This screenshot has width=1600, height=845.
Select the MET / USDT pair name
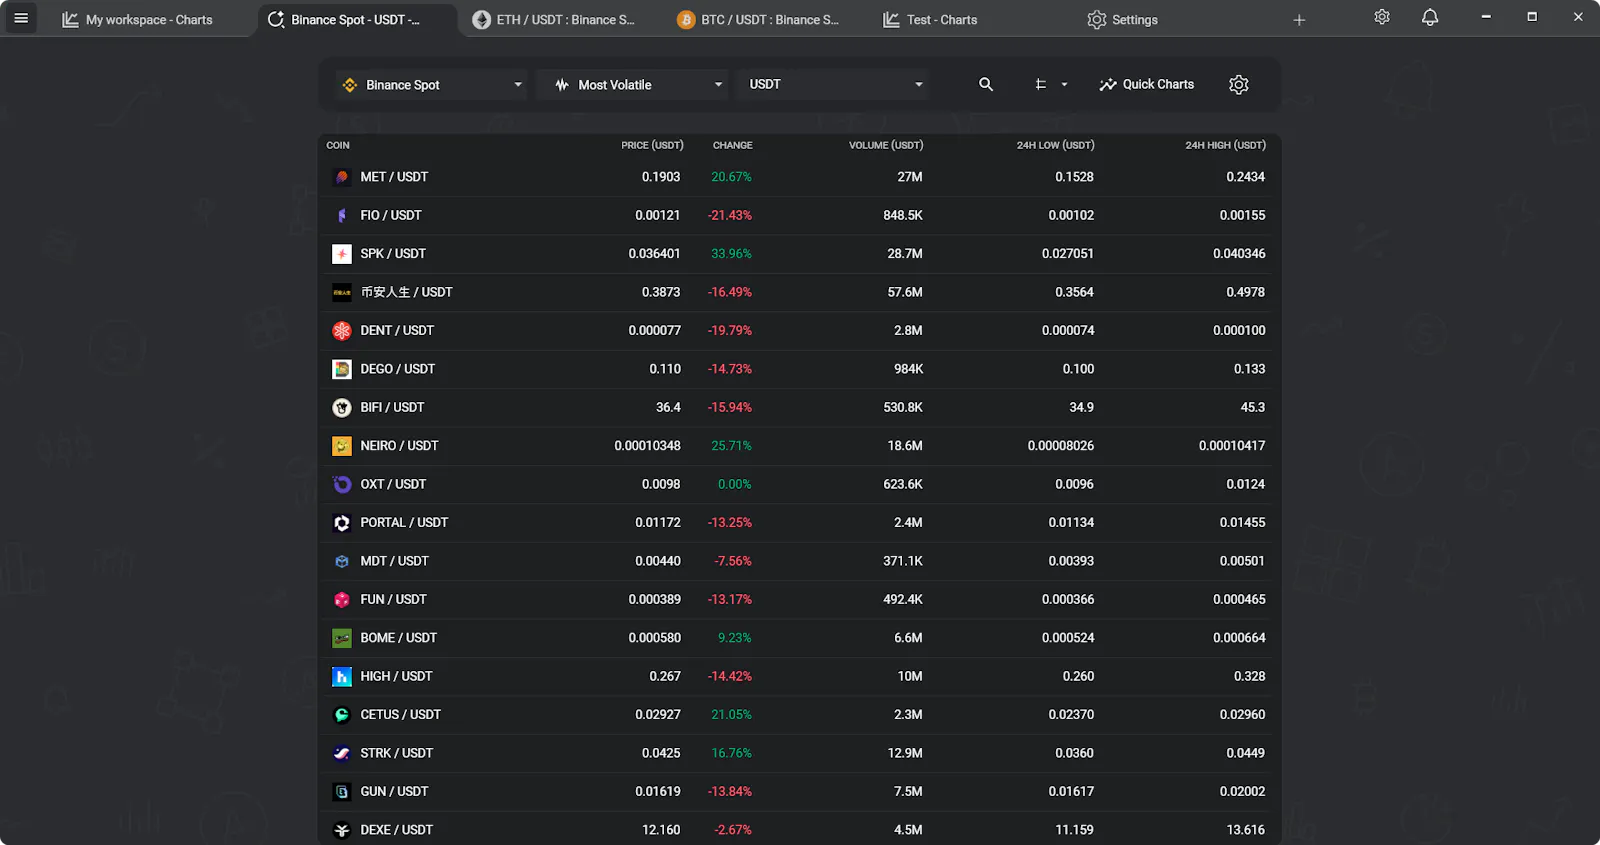tap(394, 177)
